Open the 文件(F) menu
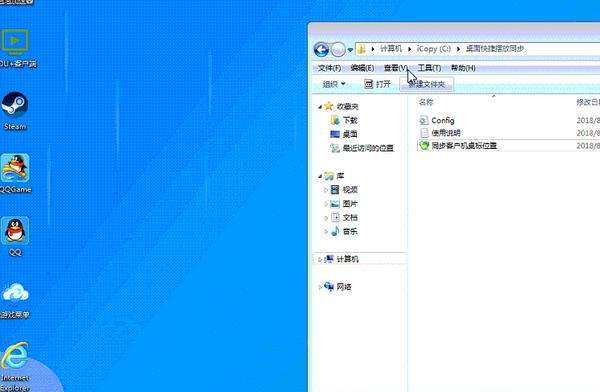The height and width of the screenshot is (392, 600). tap(329, 68)
